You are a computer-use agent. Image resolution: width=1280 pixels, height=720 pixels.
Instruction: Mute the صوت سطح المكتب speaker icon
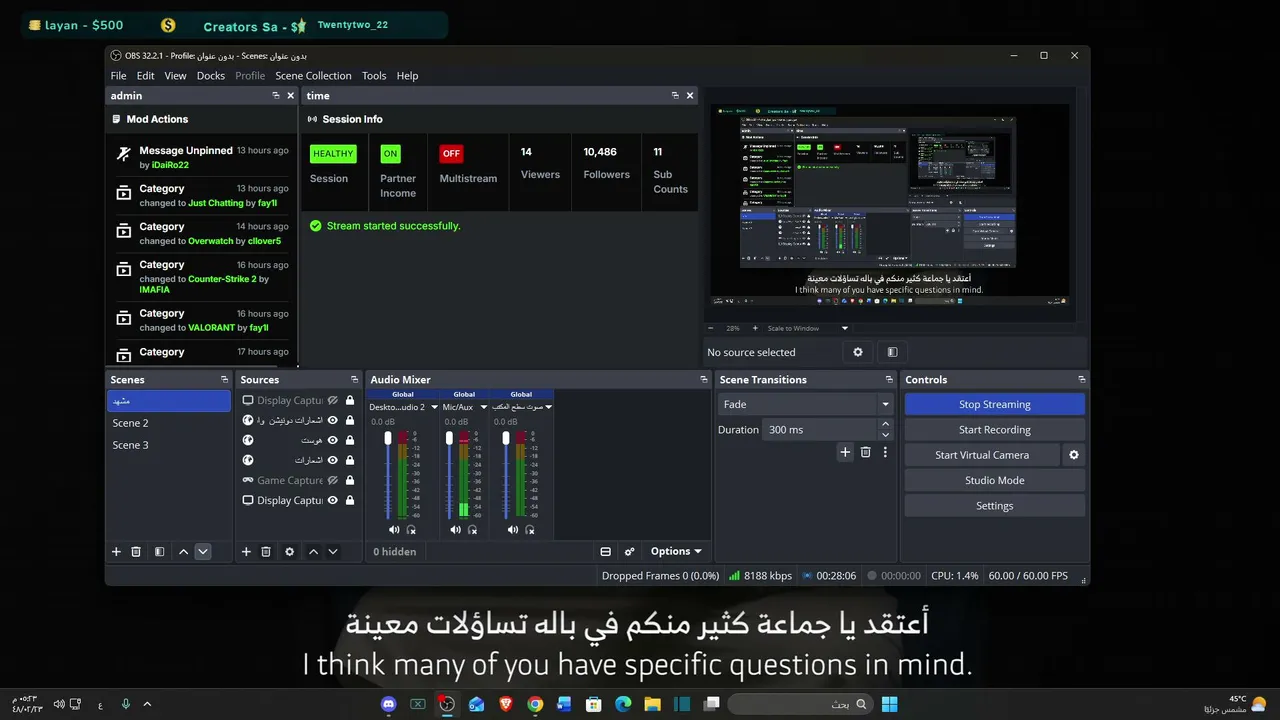[x=512, y=530]
